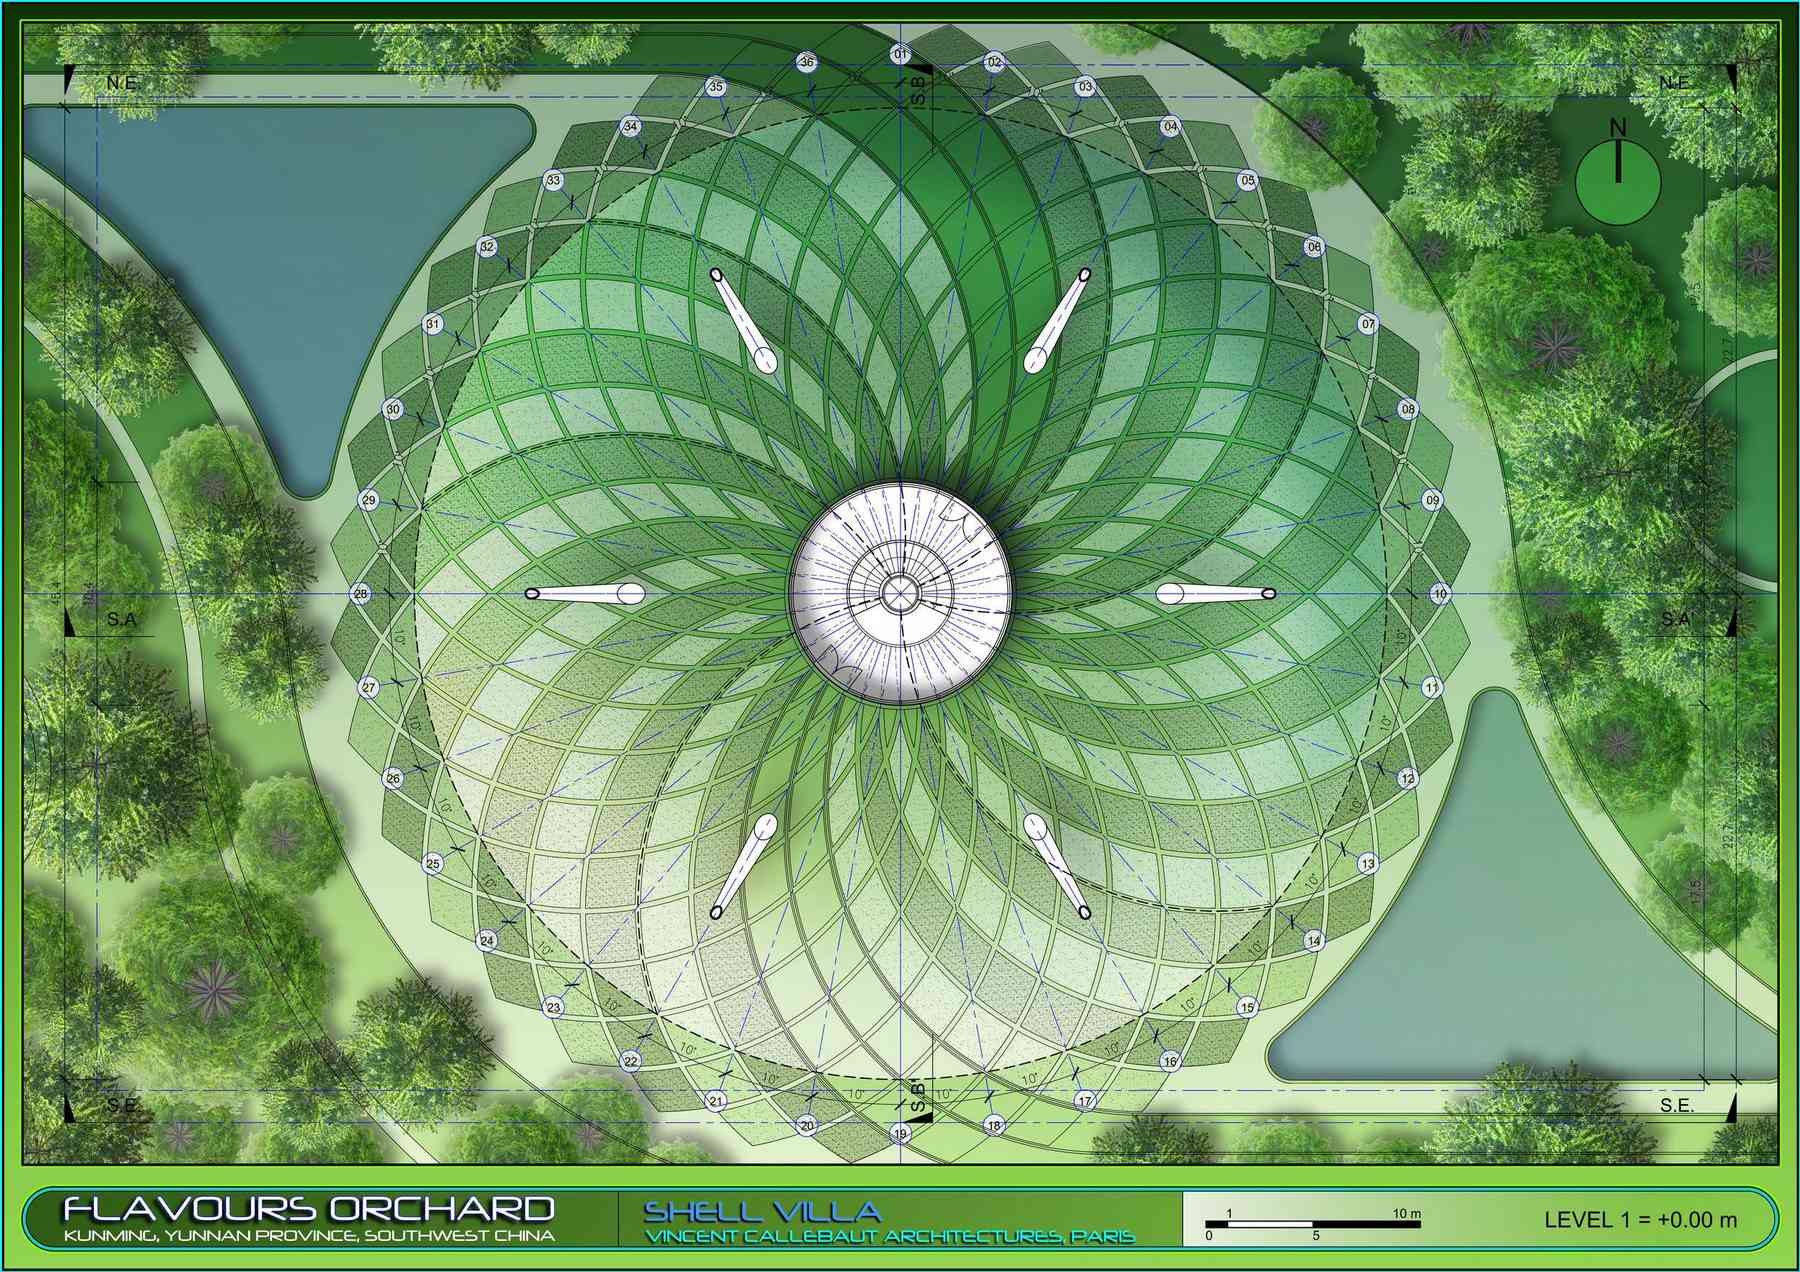Click grid axis marker 10

click(1439, 594)
